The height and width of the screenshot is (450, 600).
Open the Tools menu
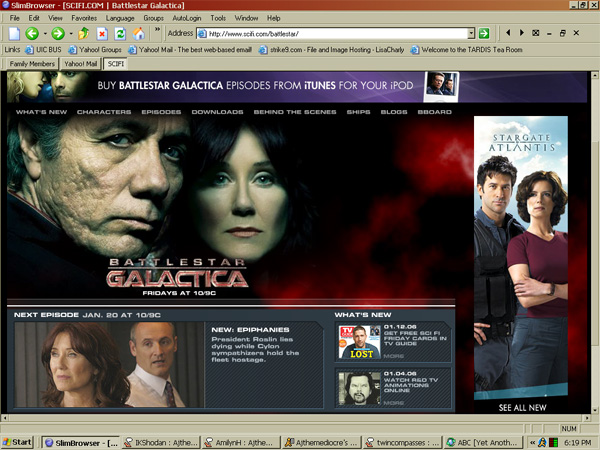[218, 18]
